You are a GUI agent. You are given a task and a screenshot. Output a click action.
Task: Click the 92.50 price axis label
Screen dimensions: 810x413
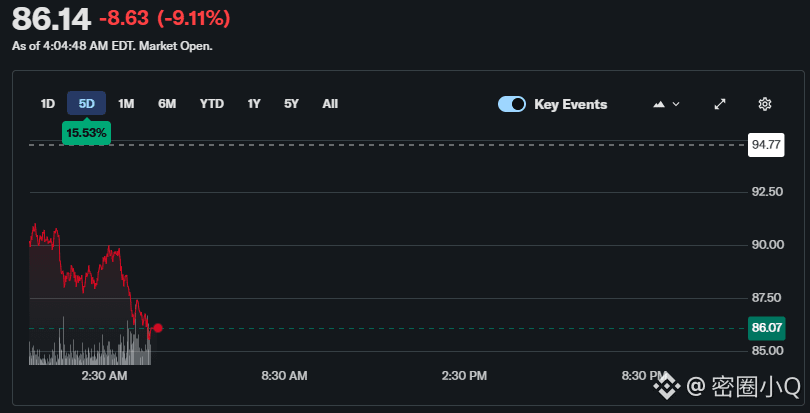click(x=767, y=192)
